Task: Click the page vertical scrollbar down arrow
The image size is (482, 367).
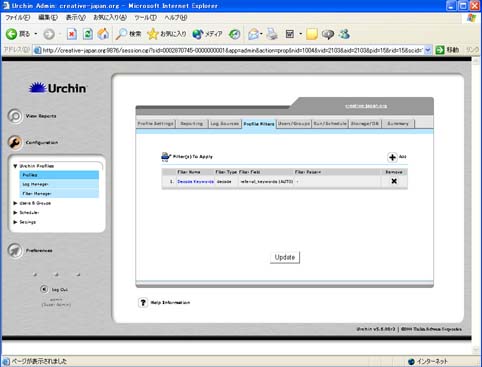Action: (x=476, y=349)
